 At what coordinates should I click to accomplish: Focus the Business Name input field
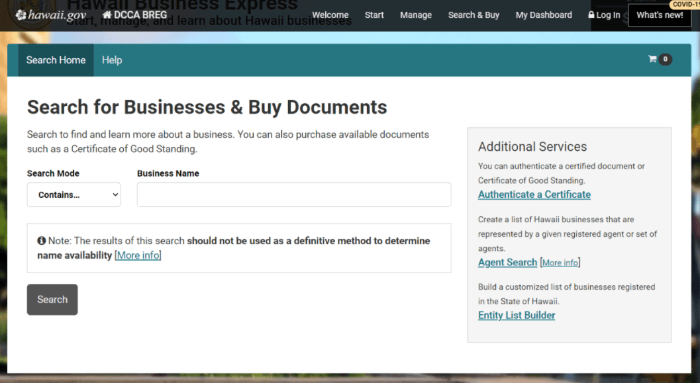pyautogui.click(x=294, y=195)
